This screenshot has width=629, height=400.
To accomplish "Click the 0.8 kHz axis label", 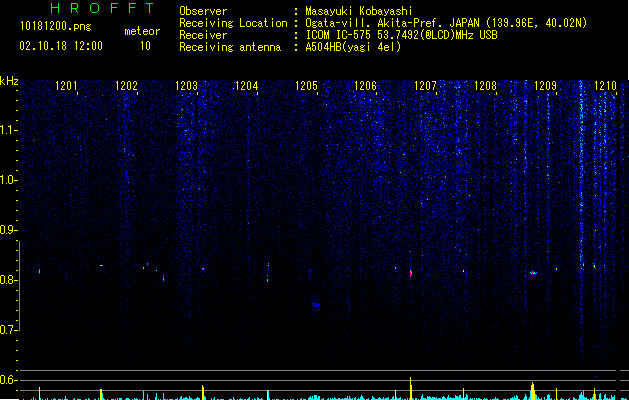I will pos(8,280).
